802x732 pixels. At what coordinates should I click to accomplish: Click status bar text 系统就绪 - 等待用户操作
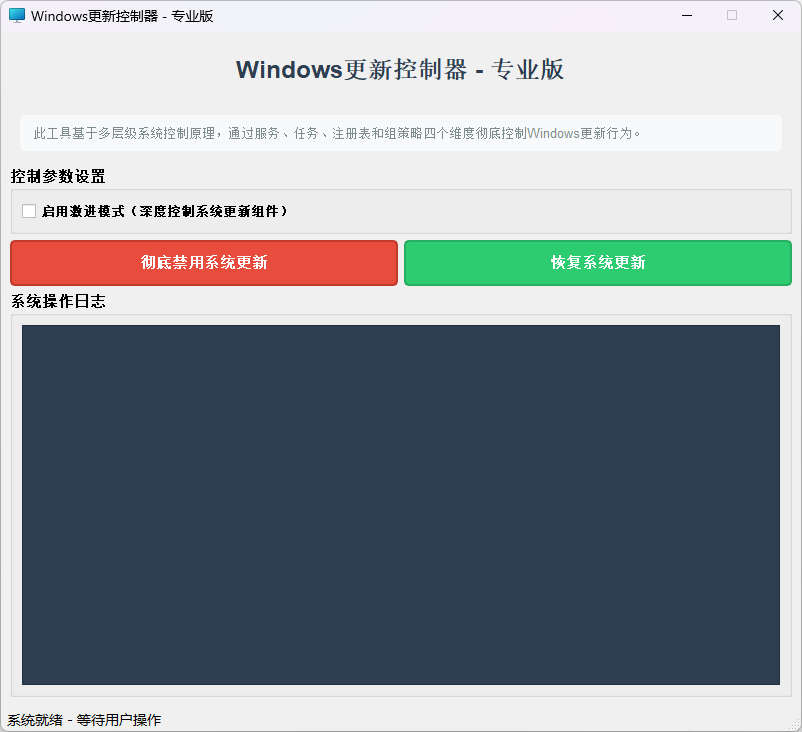(x=84, y=720)
